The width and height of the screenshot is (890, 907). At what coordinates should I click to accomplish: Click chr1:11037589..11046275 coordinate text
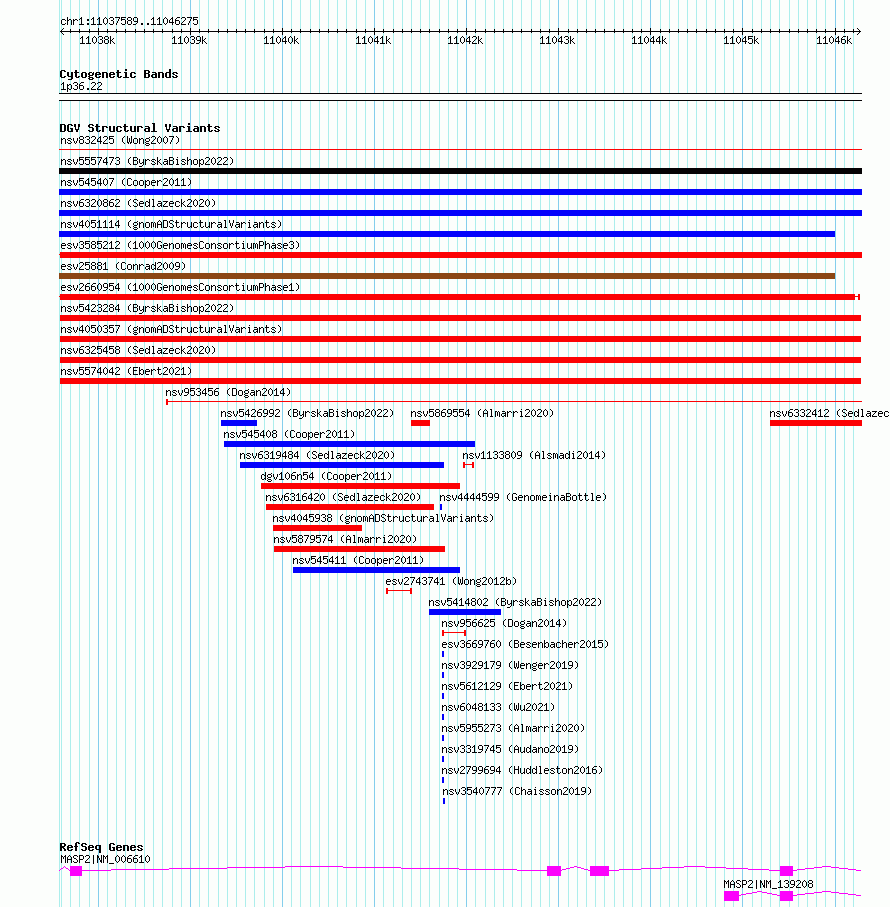(x=130, y=21)
